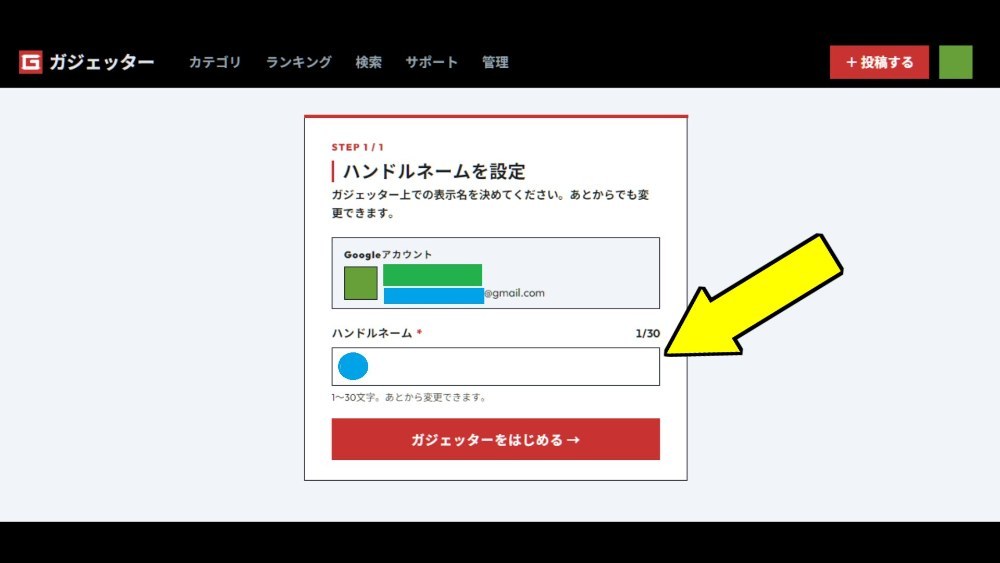This screenshot has width=1000, height=563.
Task: Click the ＋投稿する button
Action: (x=879, y=62)
